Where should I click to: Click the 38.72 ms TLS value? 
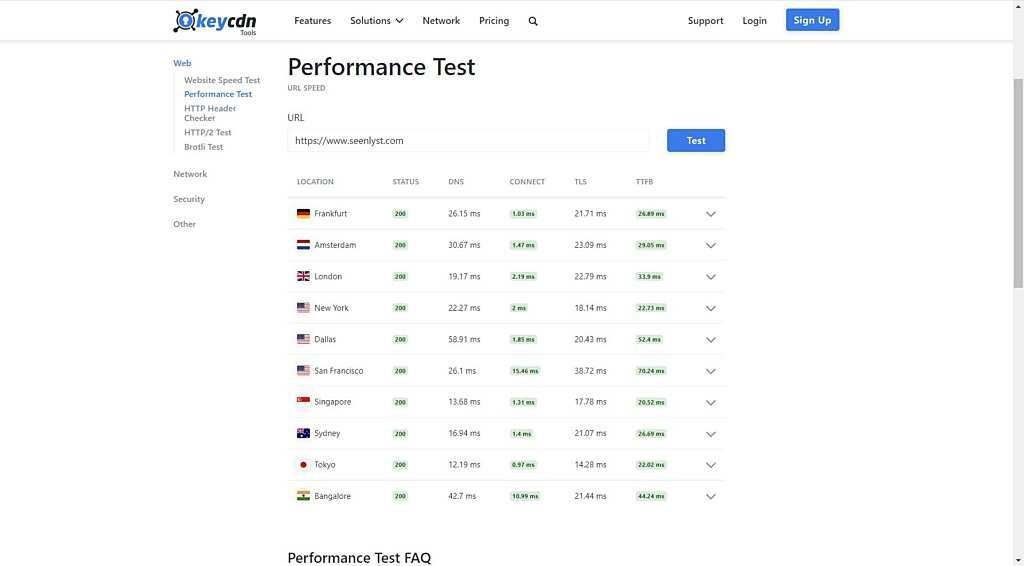590,371
